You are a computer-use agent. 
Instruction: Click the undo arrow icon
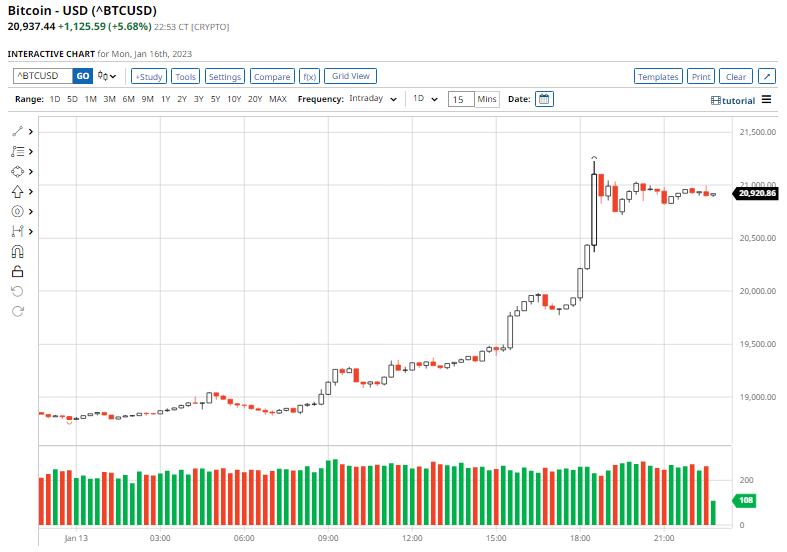(18, 292)
